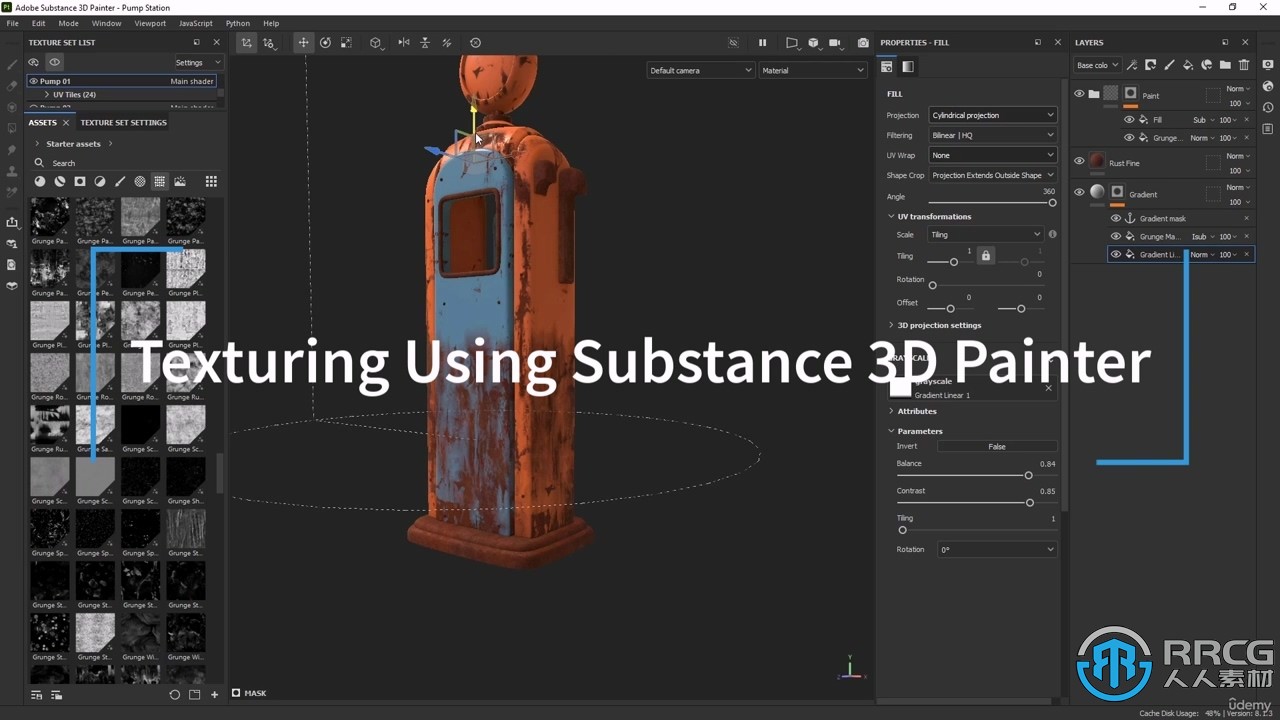Delete layer using trash icon
The height and width of the screenshot is (720, 1280).
click(x=1244, y=65)
